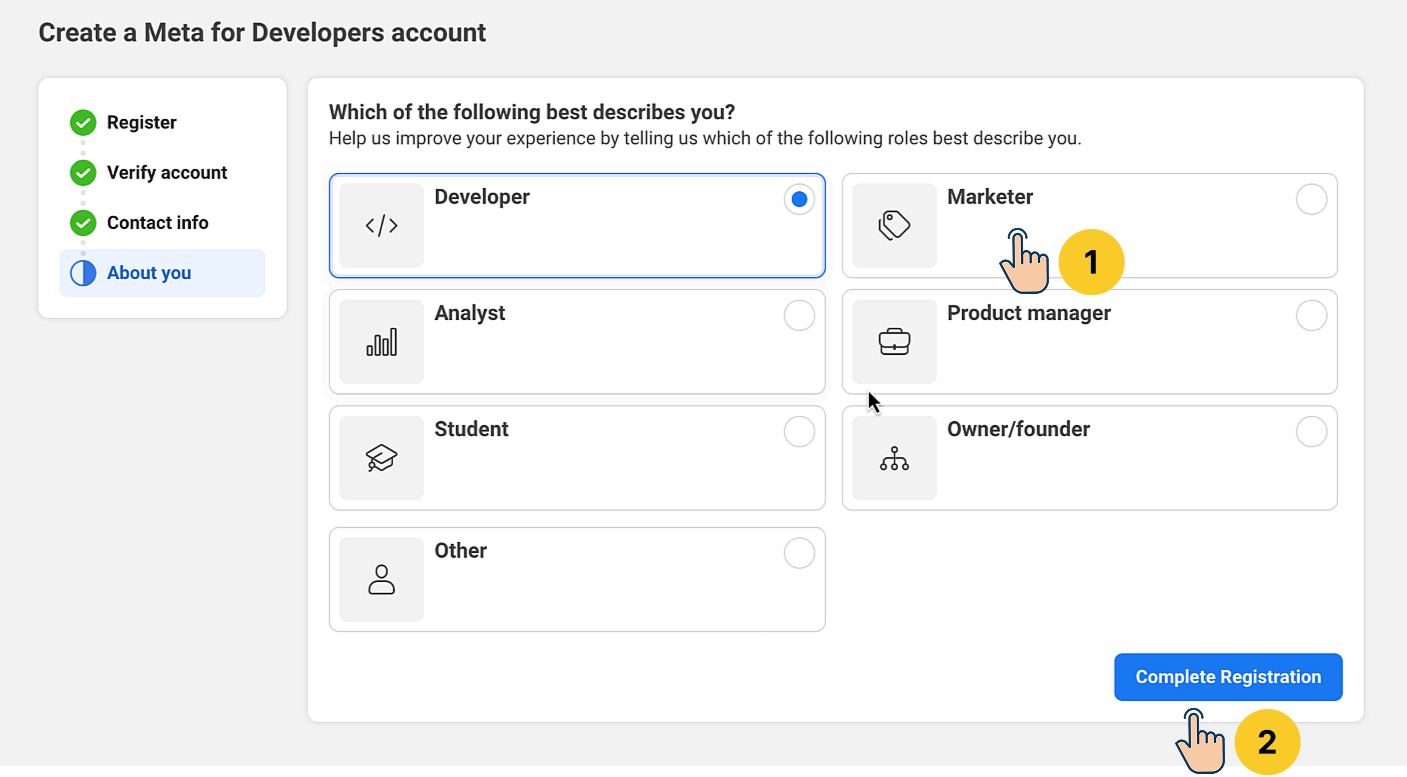This screenshot has height=777, width=1407.
Task: Click the Other person silhouette icon
Action: 381,579
